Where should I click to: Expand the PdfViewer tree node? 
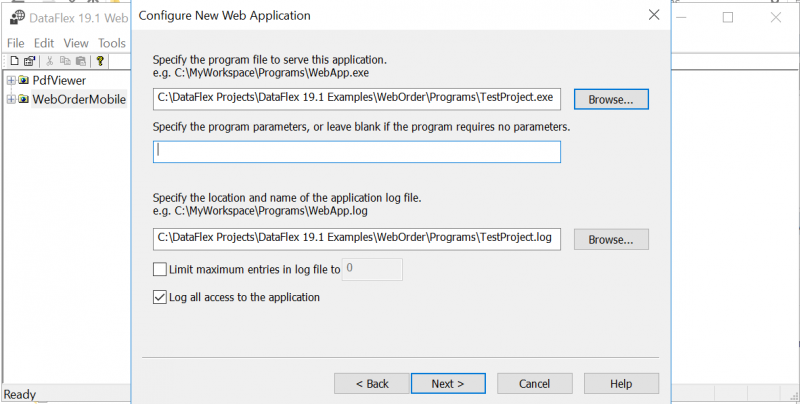[x=10, y=80]
